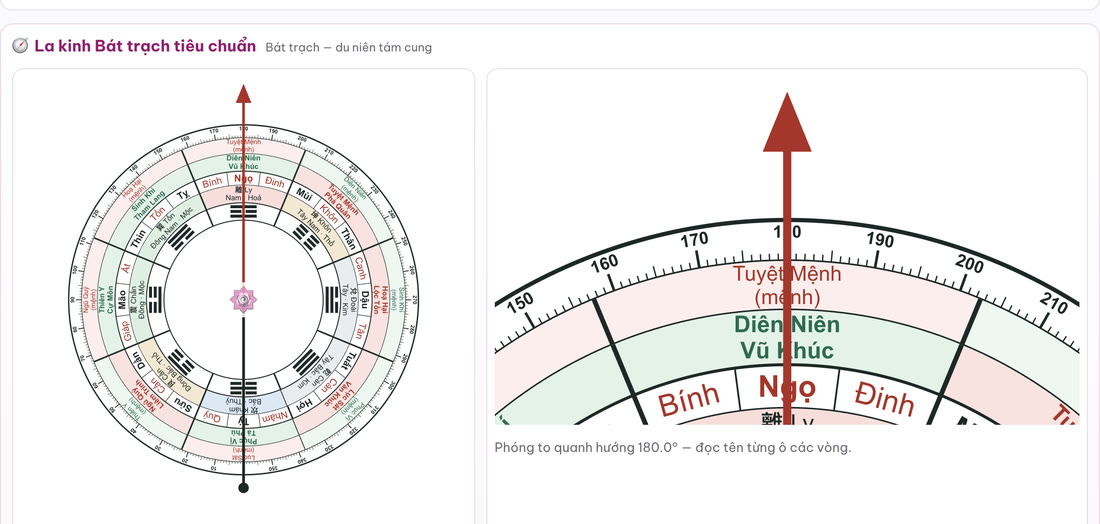Click Hoạ Hại Lộc Tồn on the full compass
This screenshot has height=524, width=1100.
coord(380,299)
